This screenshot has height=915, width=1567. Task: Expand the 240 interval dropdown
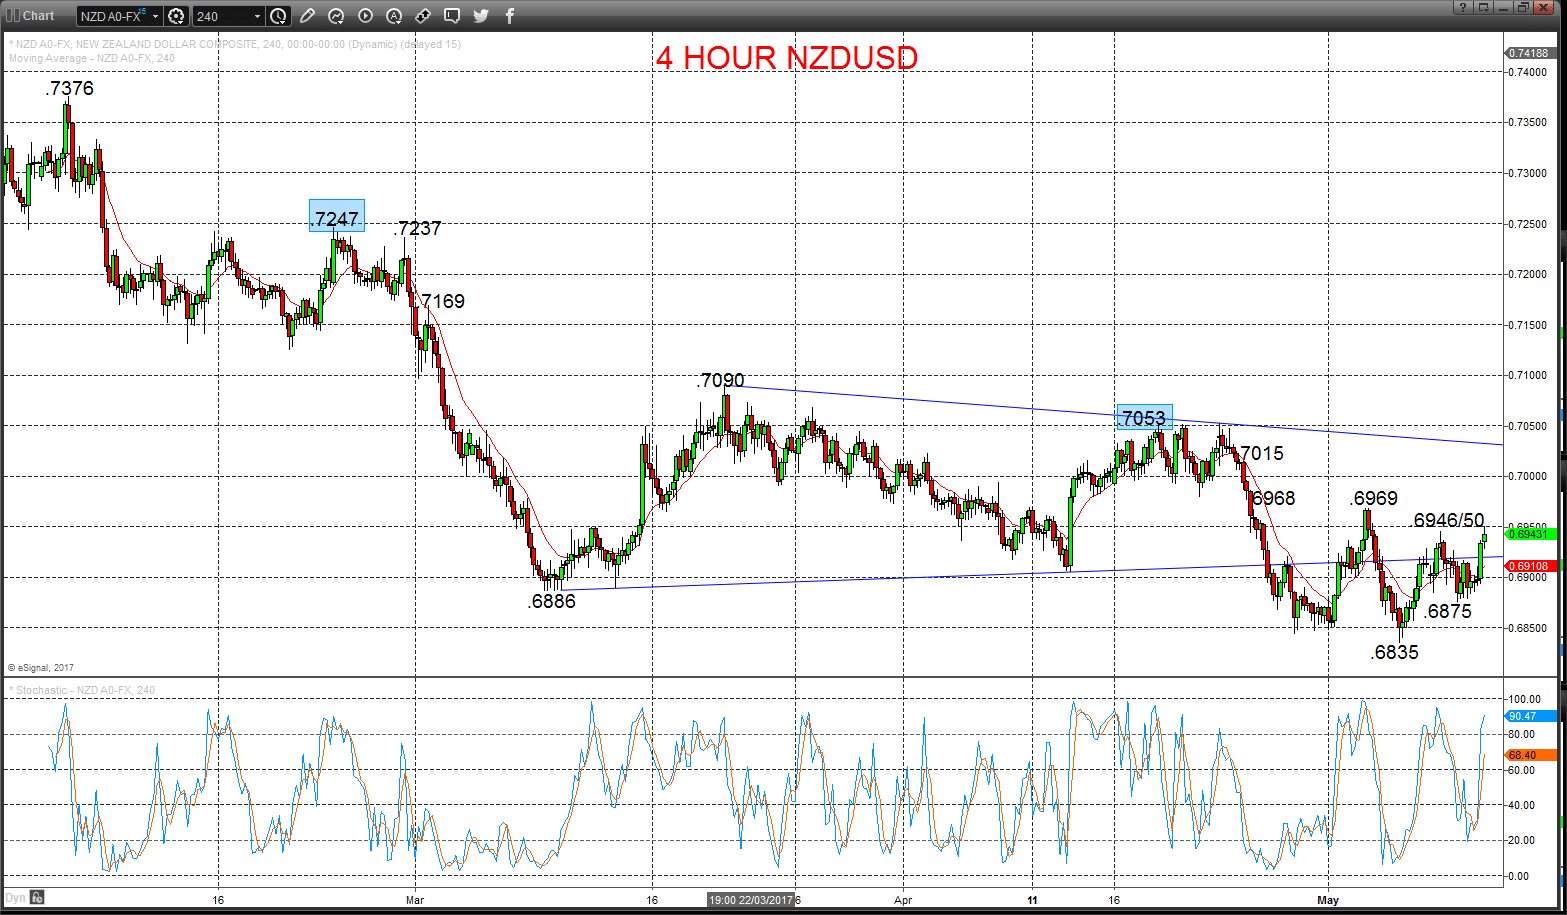(x=258, y=16)
